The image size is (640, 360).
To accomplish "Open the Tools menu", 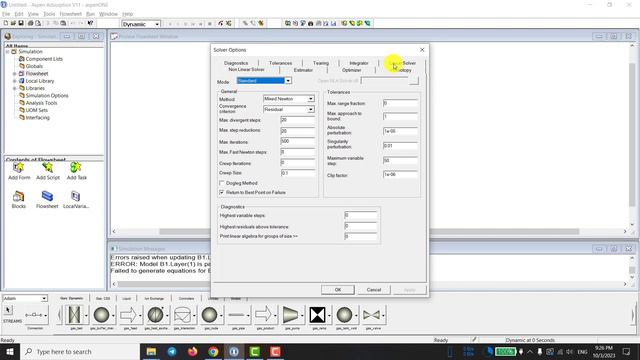I will click(x=49, y=14).
